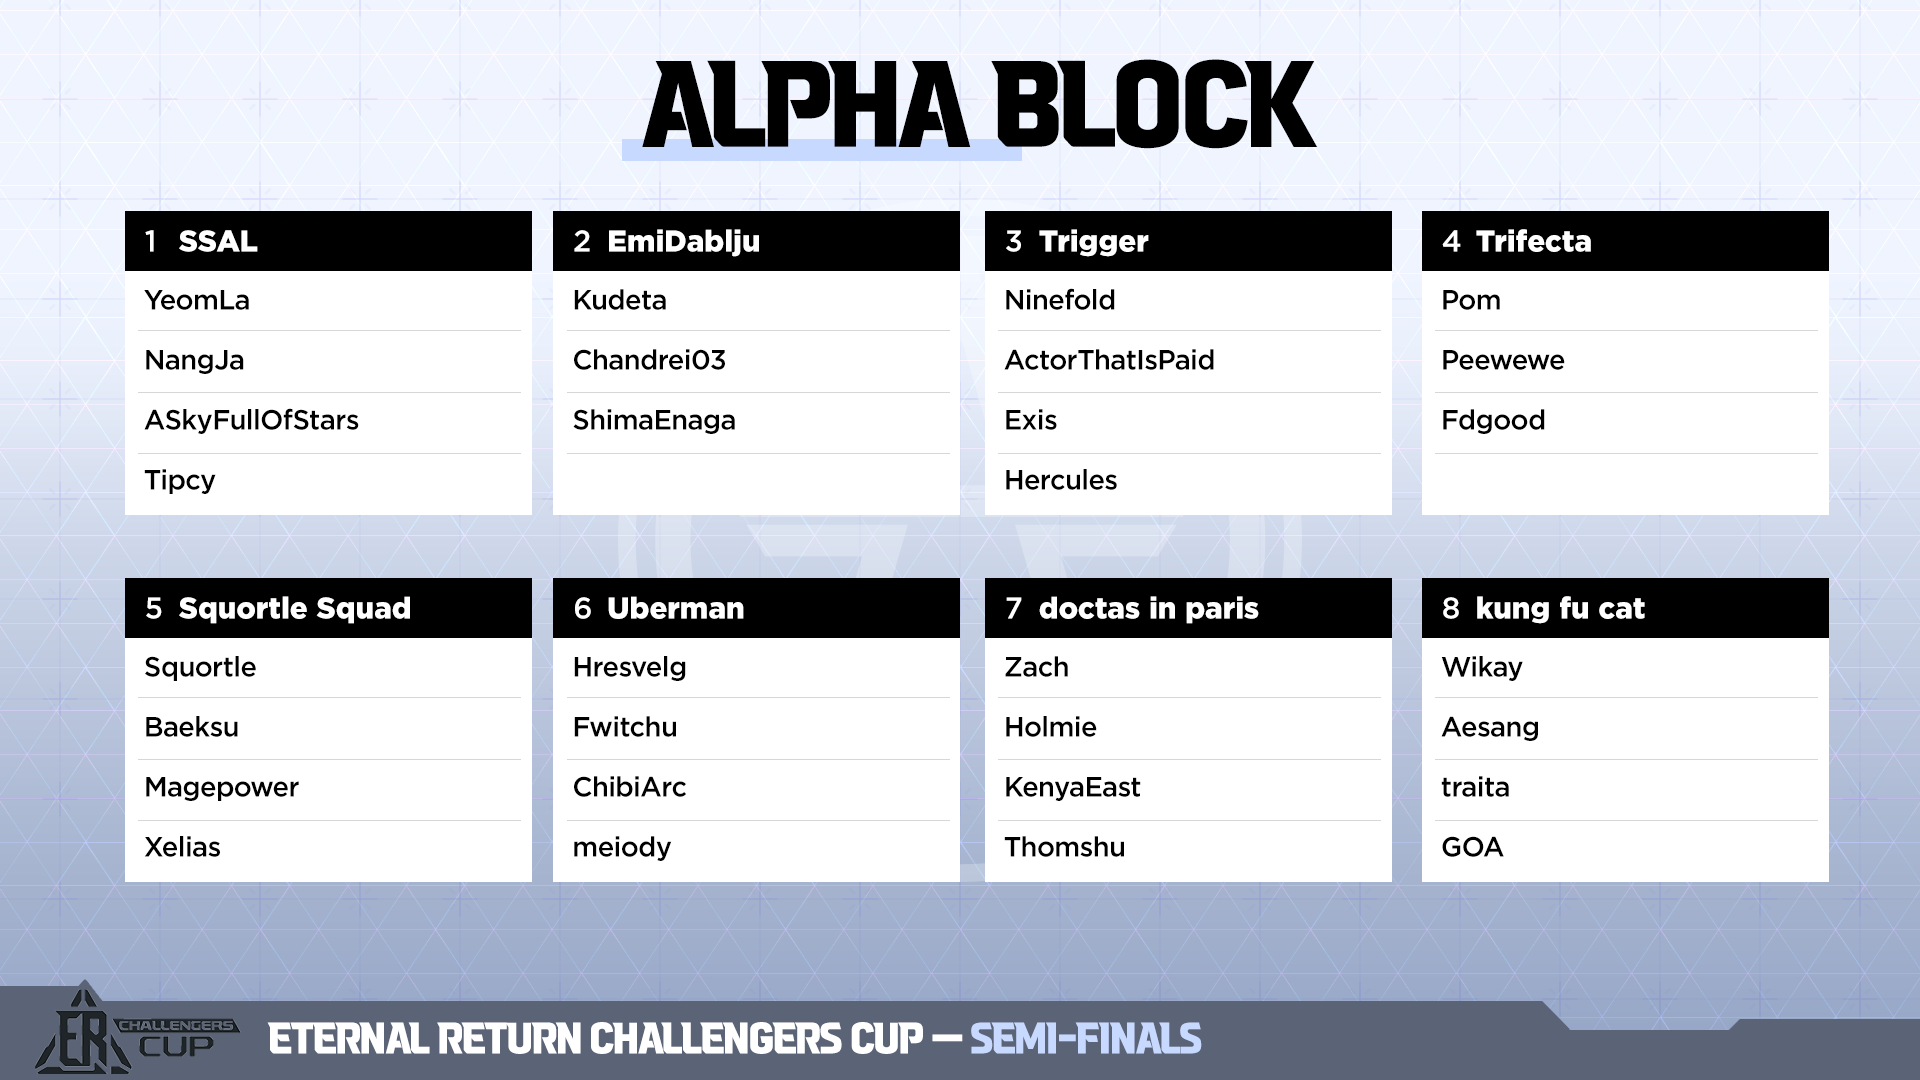Select player Peewewe in Trifecta
Screen dimensions: 1920x1080
[x=1502, y=360]
